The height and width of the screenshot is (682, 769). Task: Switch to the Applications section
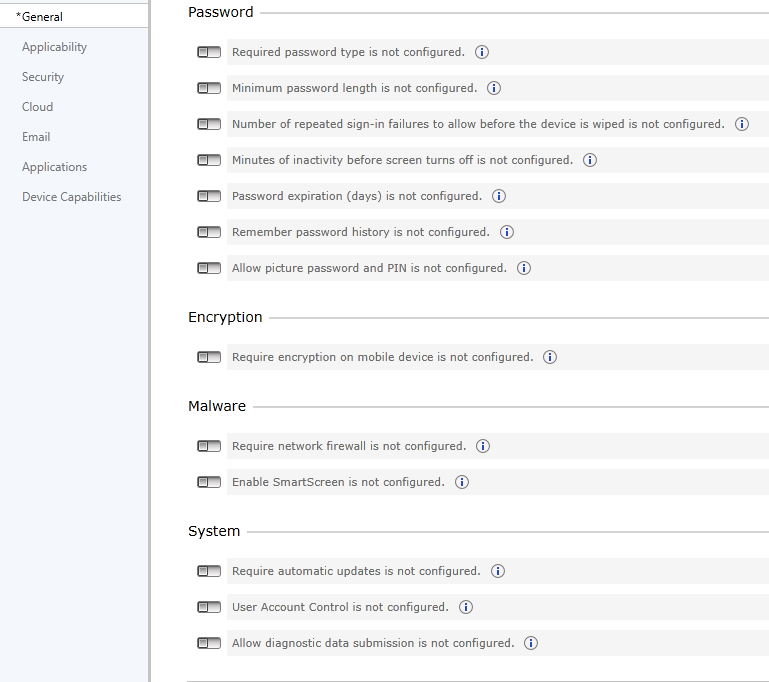54,167
